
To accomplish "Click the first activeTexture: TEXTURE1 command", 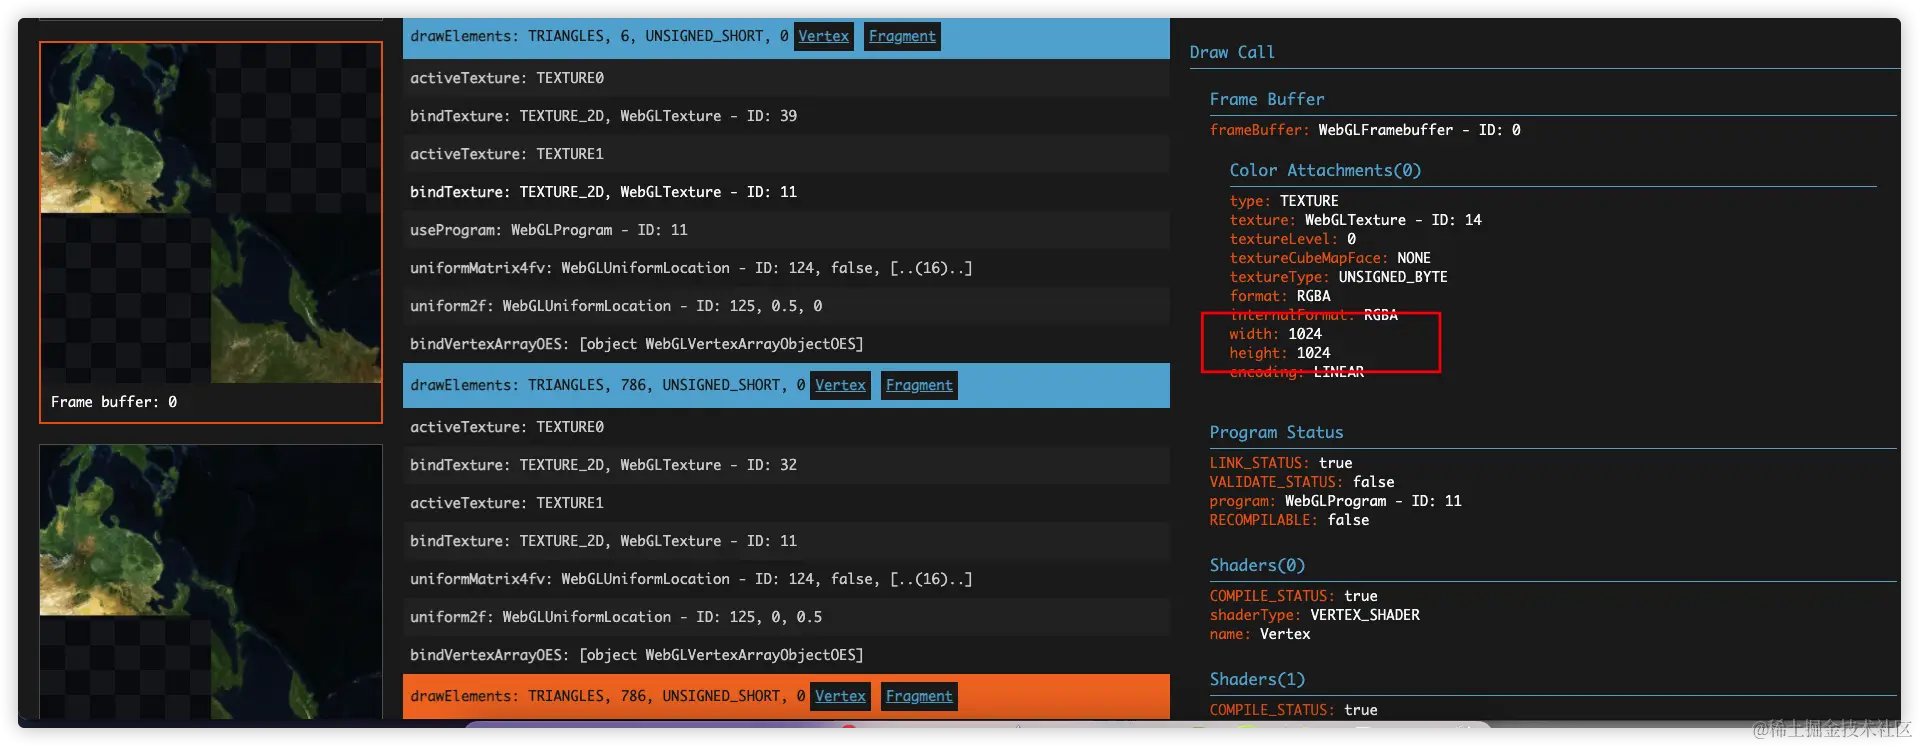I will pos(786,154).
